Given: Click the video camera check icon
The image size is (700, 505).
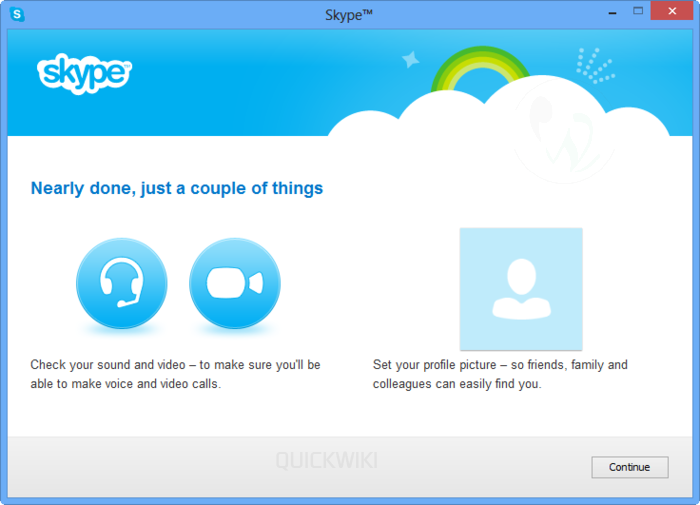Looking at the screenshot, I should pyautogui.click(x=235, y=284).
